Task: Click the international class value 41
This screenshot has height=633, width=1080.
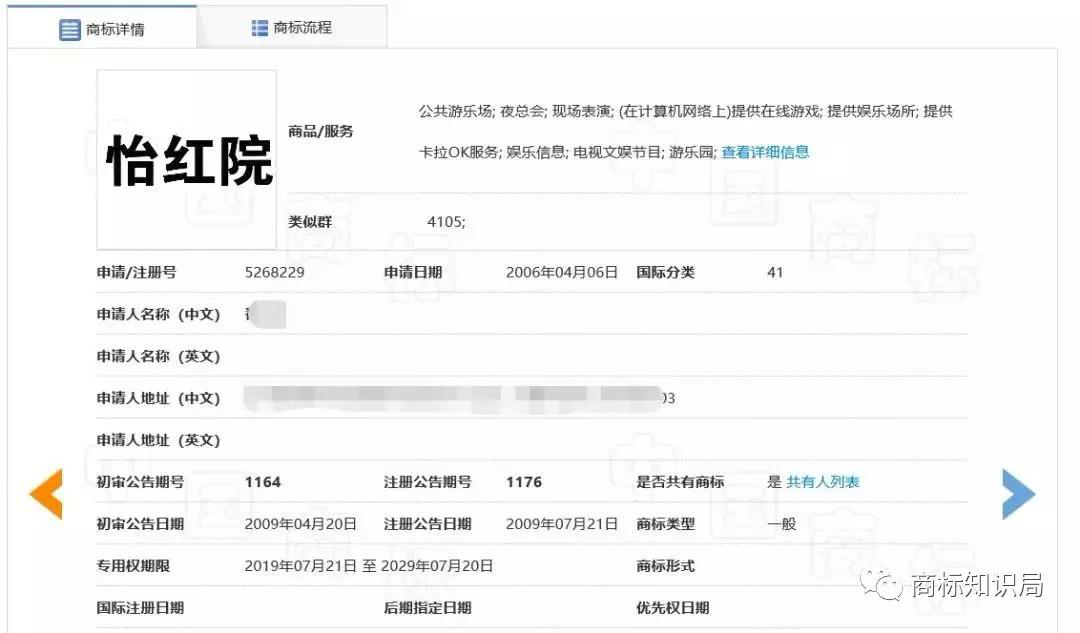Action: tap(775, 272)
